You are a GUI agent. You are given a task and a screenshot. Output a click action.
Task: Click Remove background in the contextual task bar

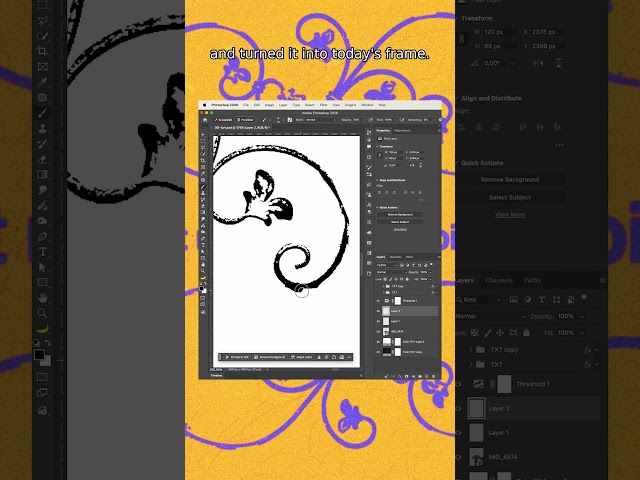270,357
